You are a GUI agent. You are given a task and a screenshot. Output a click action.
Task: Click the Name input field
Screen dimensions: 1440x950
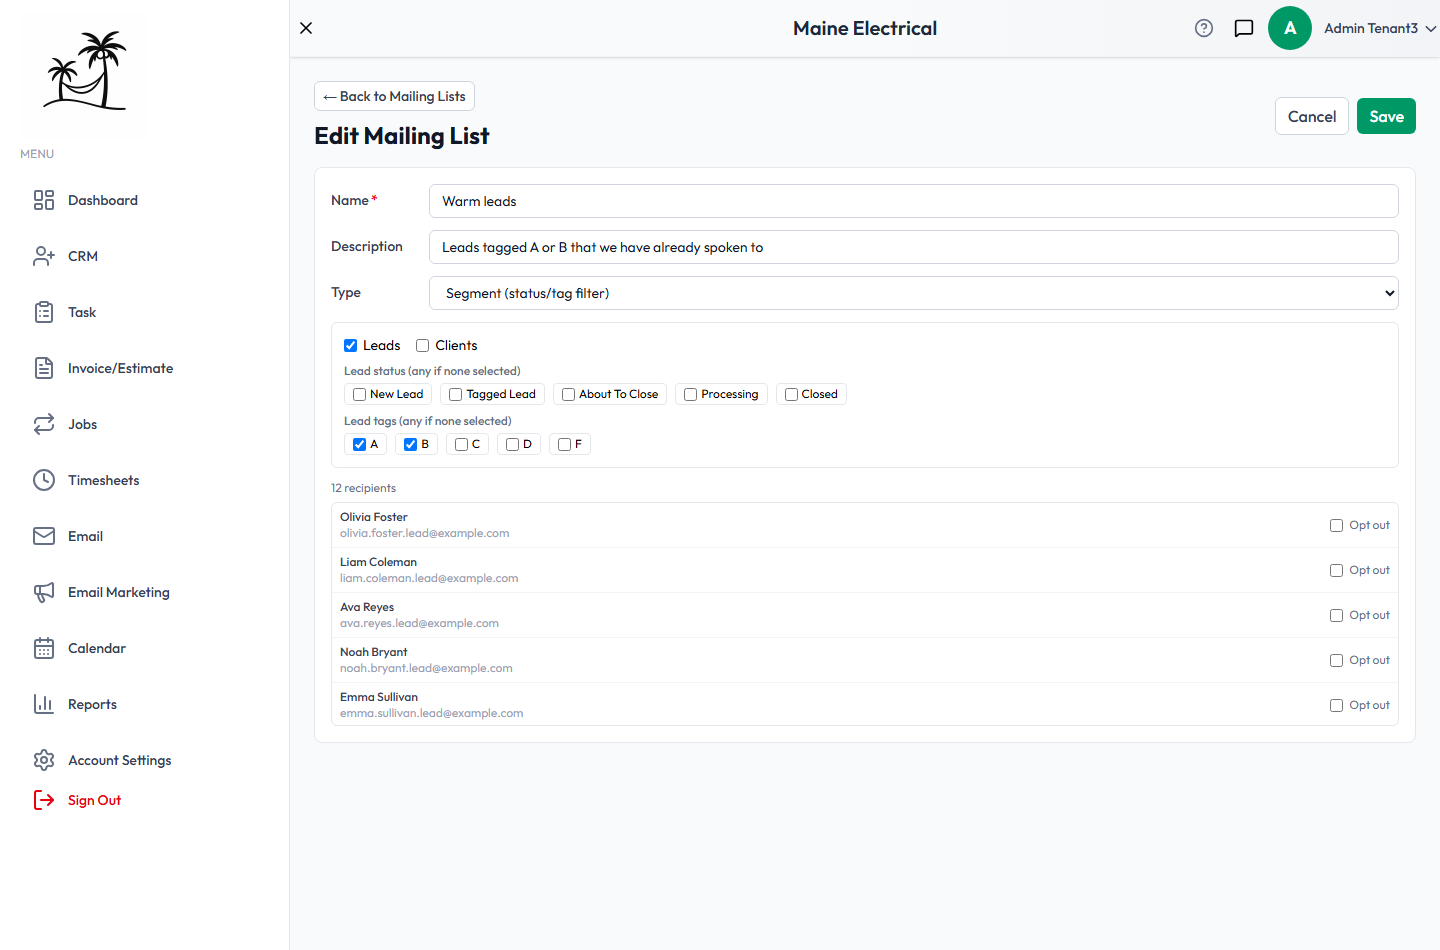coord(914,201)
